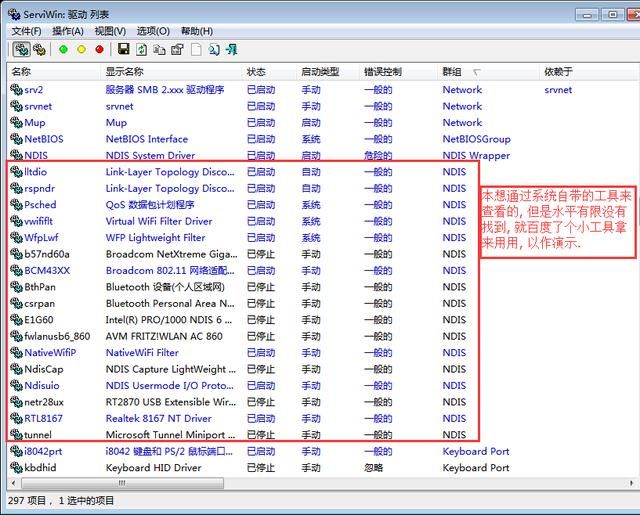Viewport: 640px width, 515px height.
Task: Sort by the 错误控制 column header
Action: tap(398, 72)
